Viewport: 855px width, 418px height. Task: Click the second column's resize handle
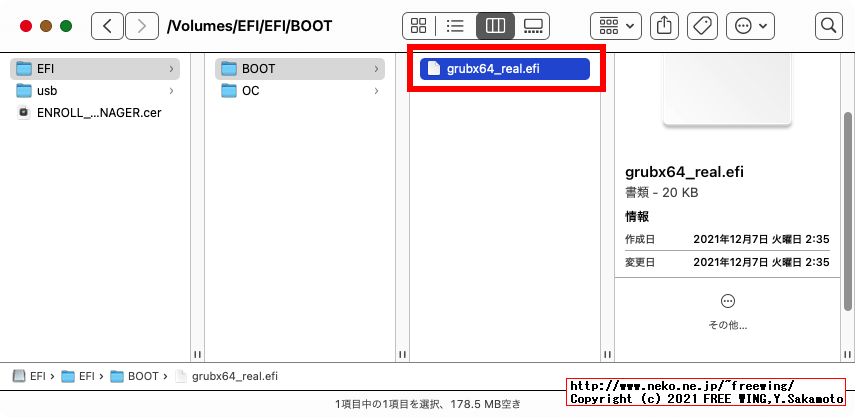pyautogui.click(x=402, y=354)
